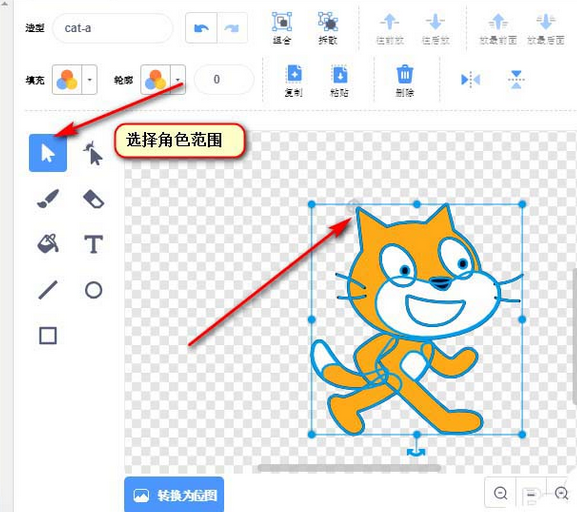Select the Brush tool

[48, 199]
